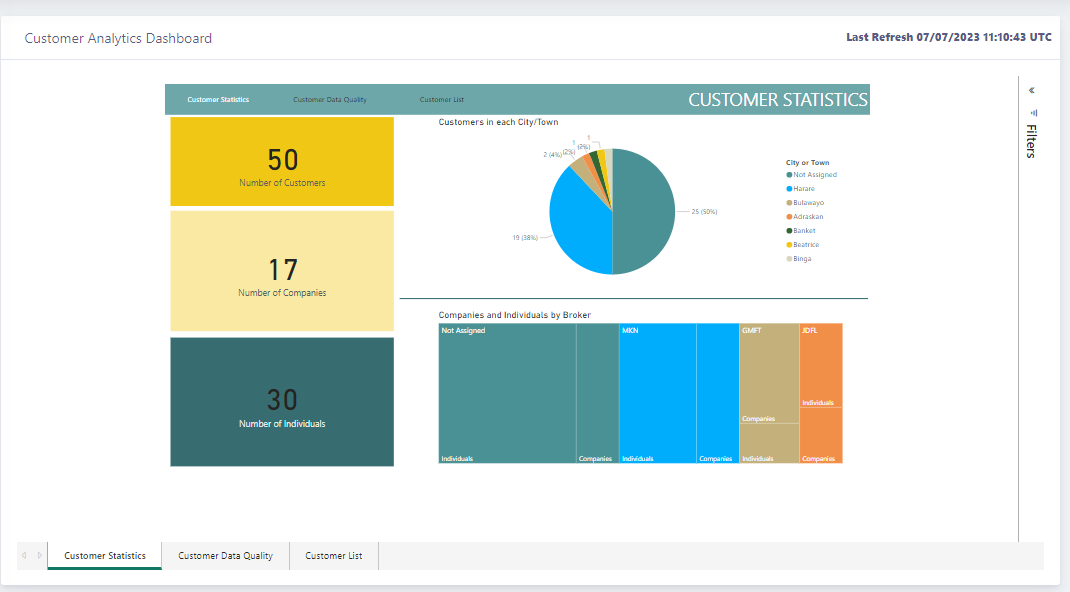Select the Number of Customers card

point(282,162)
